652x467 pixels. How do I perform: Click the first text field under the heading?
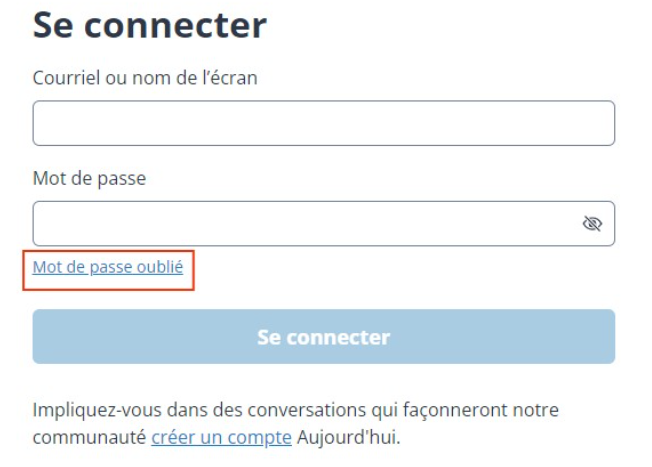[323, 123]
